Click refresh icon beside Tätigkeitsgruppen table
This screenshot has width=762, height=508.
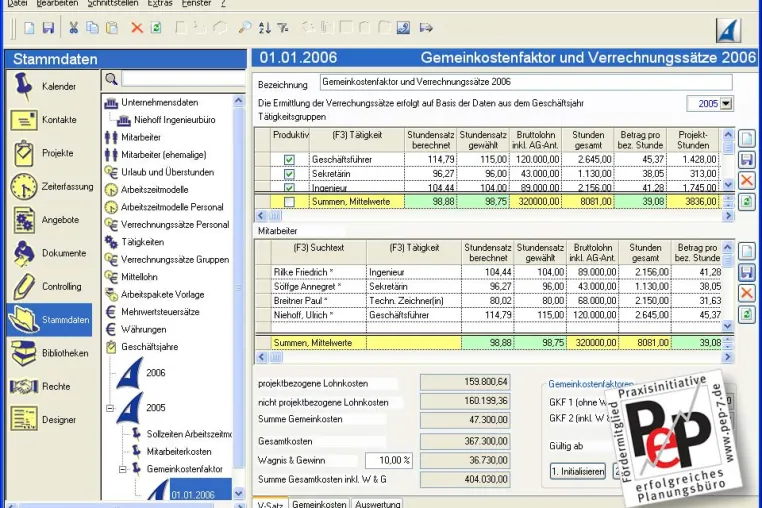tap(747, 201)
